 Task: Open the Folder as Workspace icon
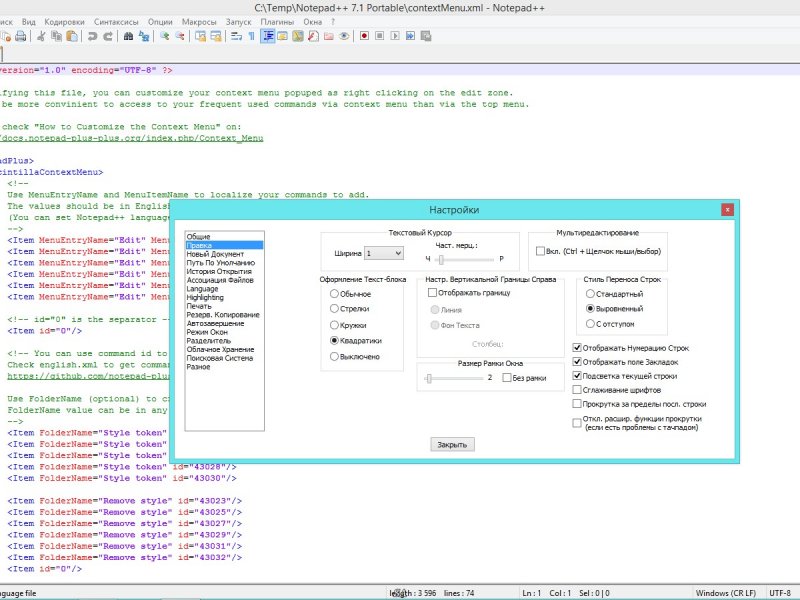329,36
